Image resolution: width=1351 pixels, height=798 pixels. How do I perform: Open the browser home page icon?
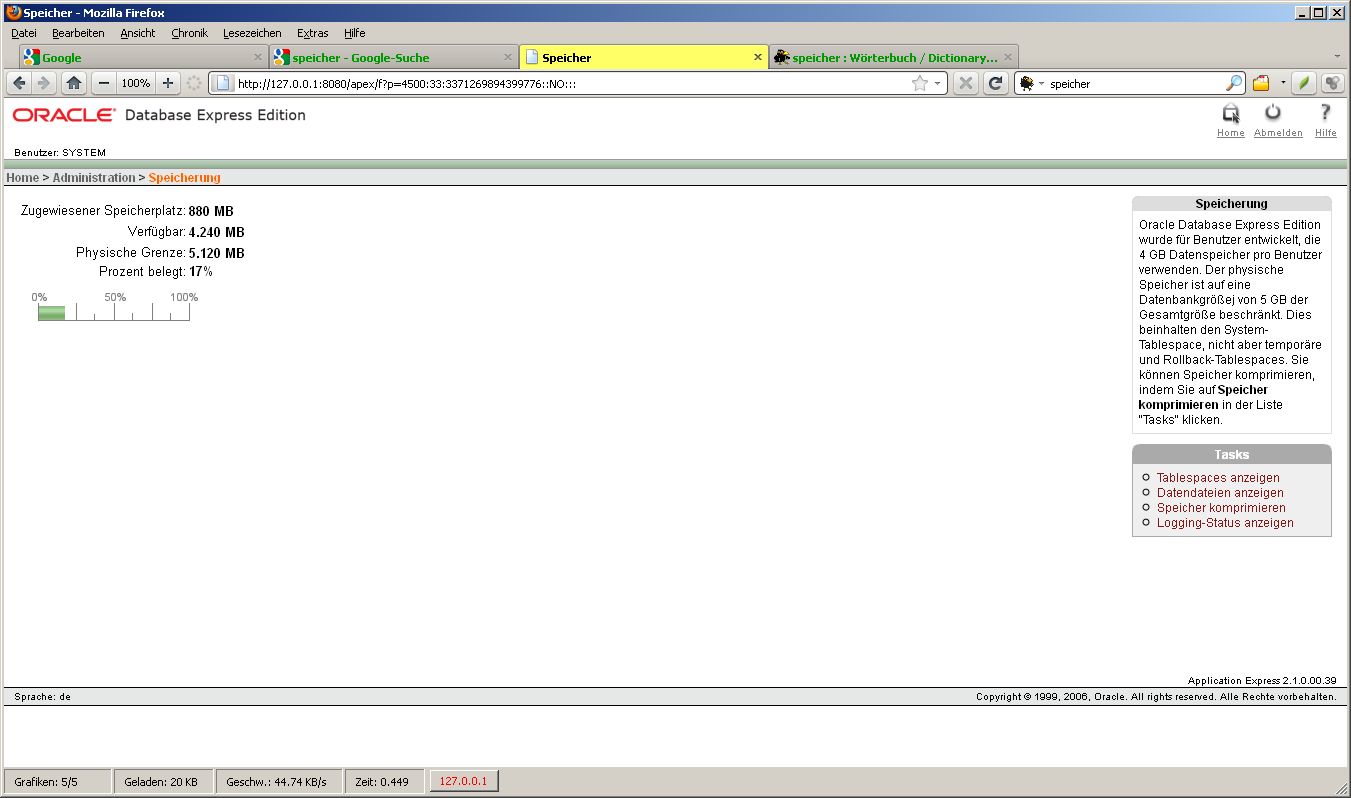pos(74,84)
